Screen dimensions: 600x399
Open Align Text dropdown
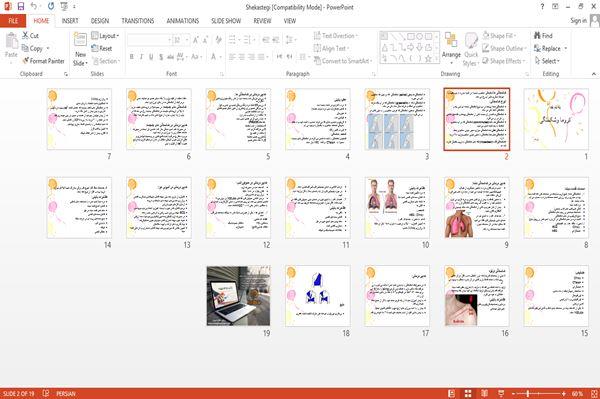(331, 48)
